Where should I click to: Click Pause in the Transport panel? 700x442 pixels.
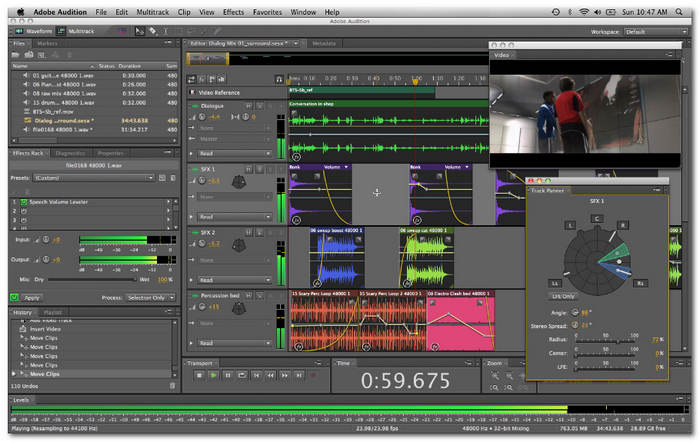tap(228, 375)
